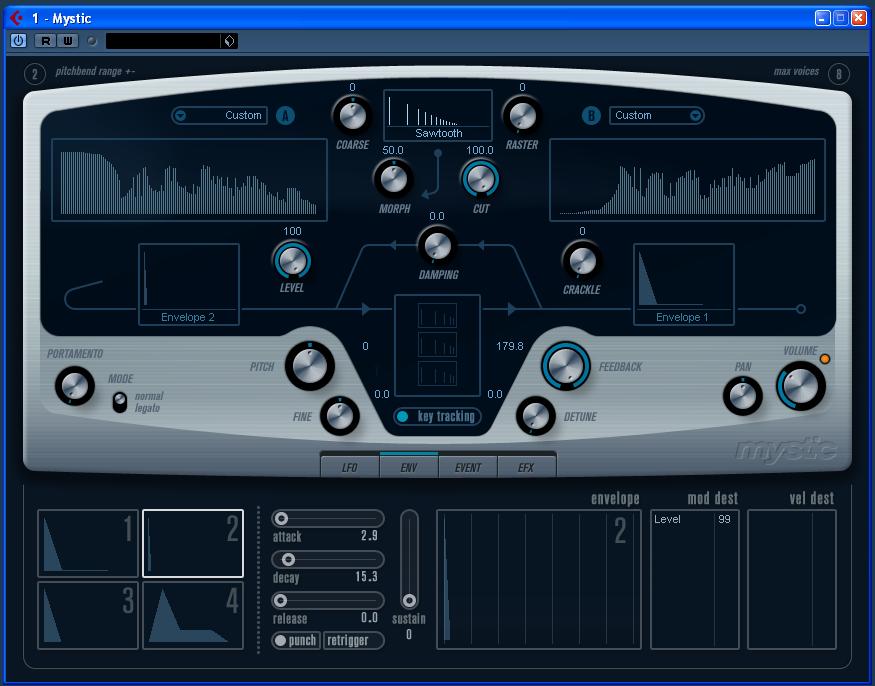Screen dimensions: 875x686
Task: Click the FEEDBACK knob
Action: [x=565, y=366]
